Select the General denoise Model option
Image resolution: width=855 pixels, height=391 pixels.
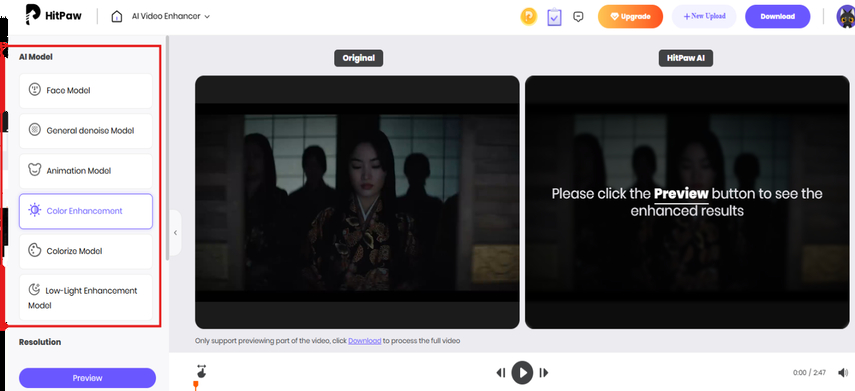[x=86, y=131]
